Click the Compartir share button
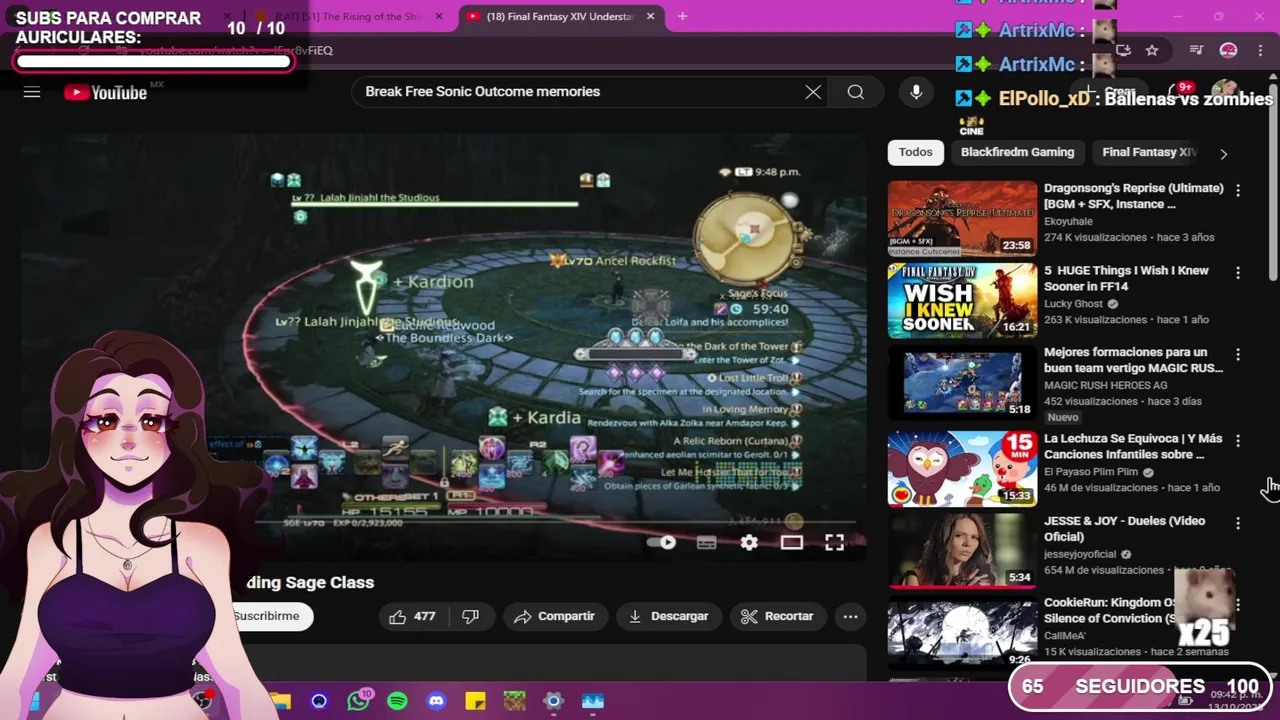This screenshot has height=720, width=1280. (x=555, y=616)
